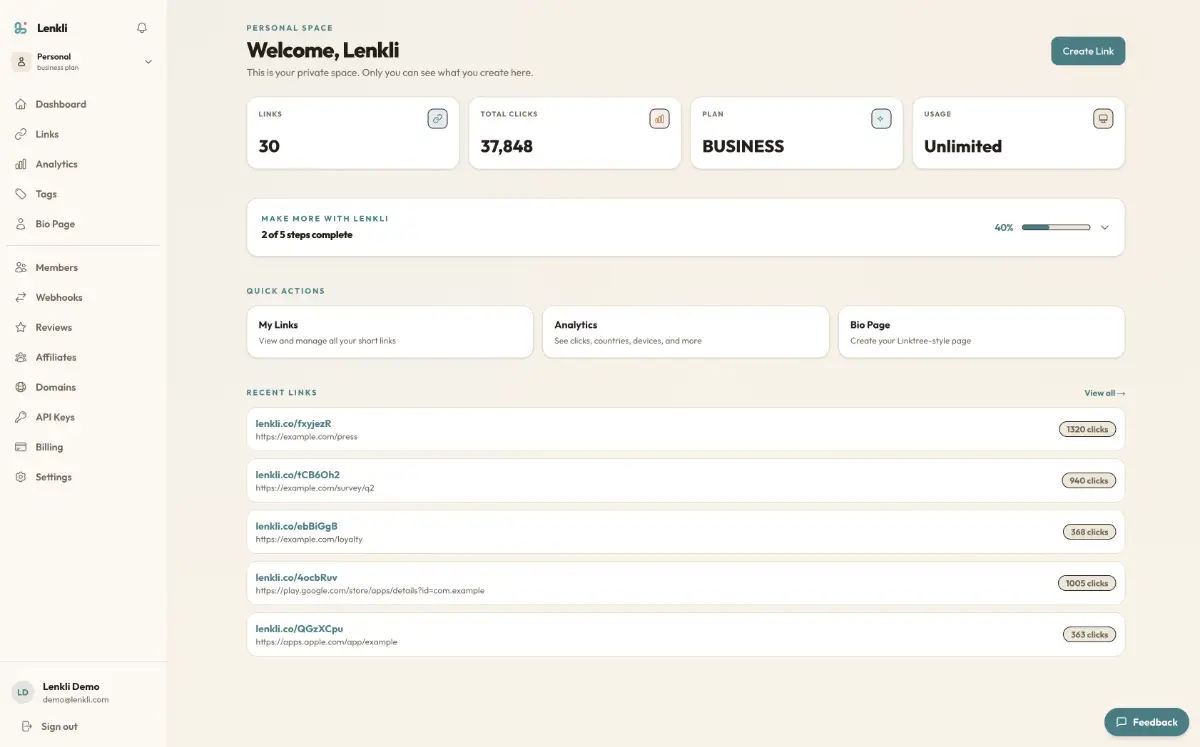Open short link lenkli.co/4ocbRuv
The width and height of the screenshot is (1200, 747).
(296, 577)
